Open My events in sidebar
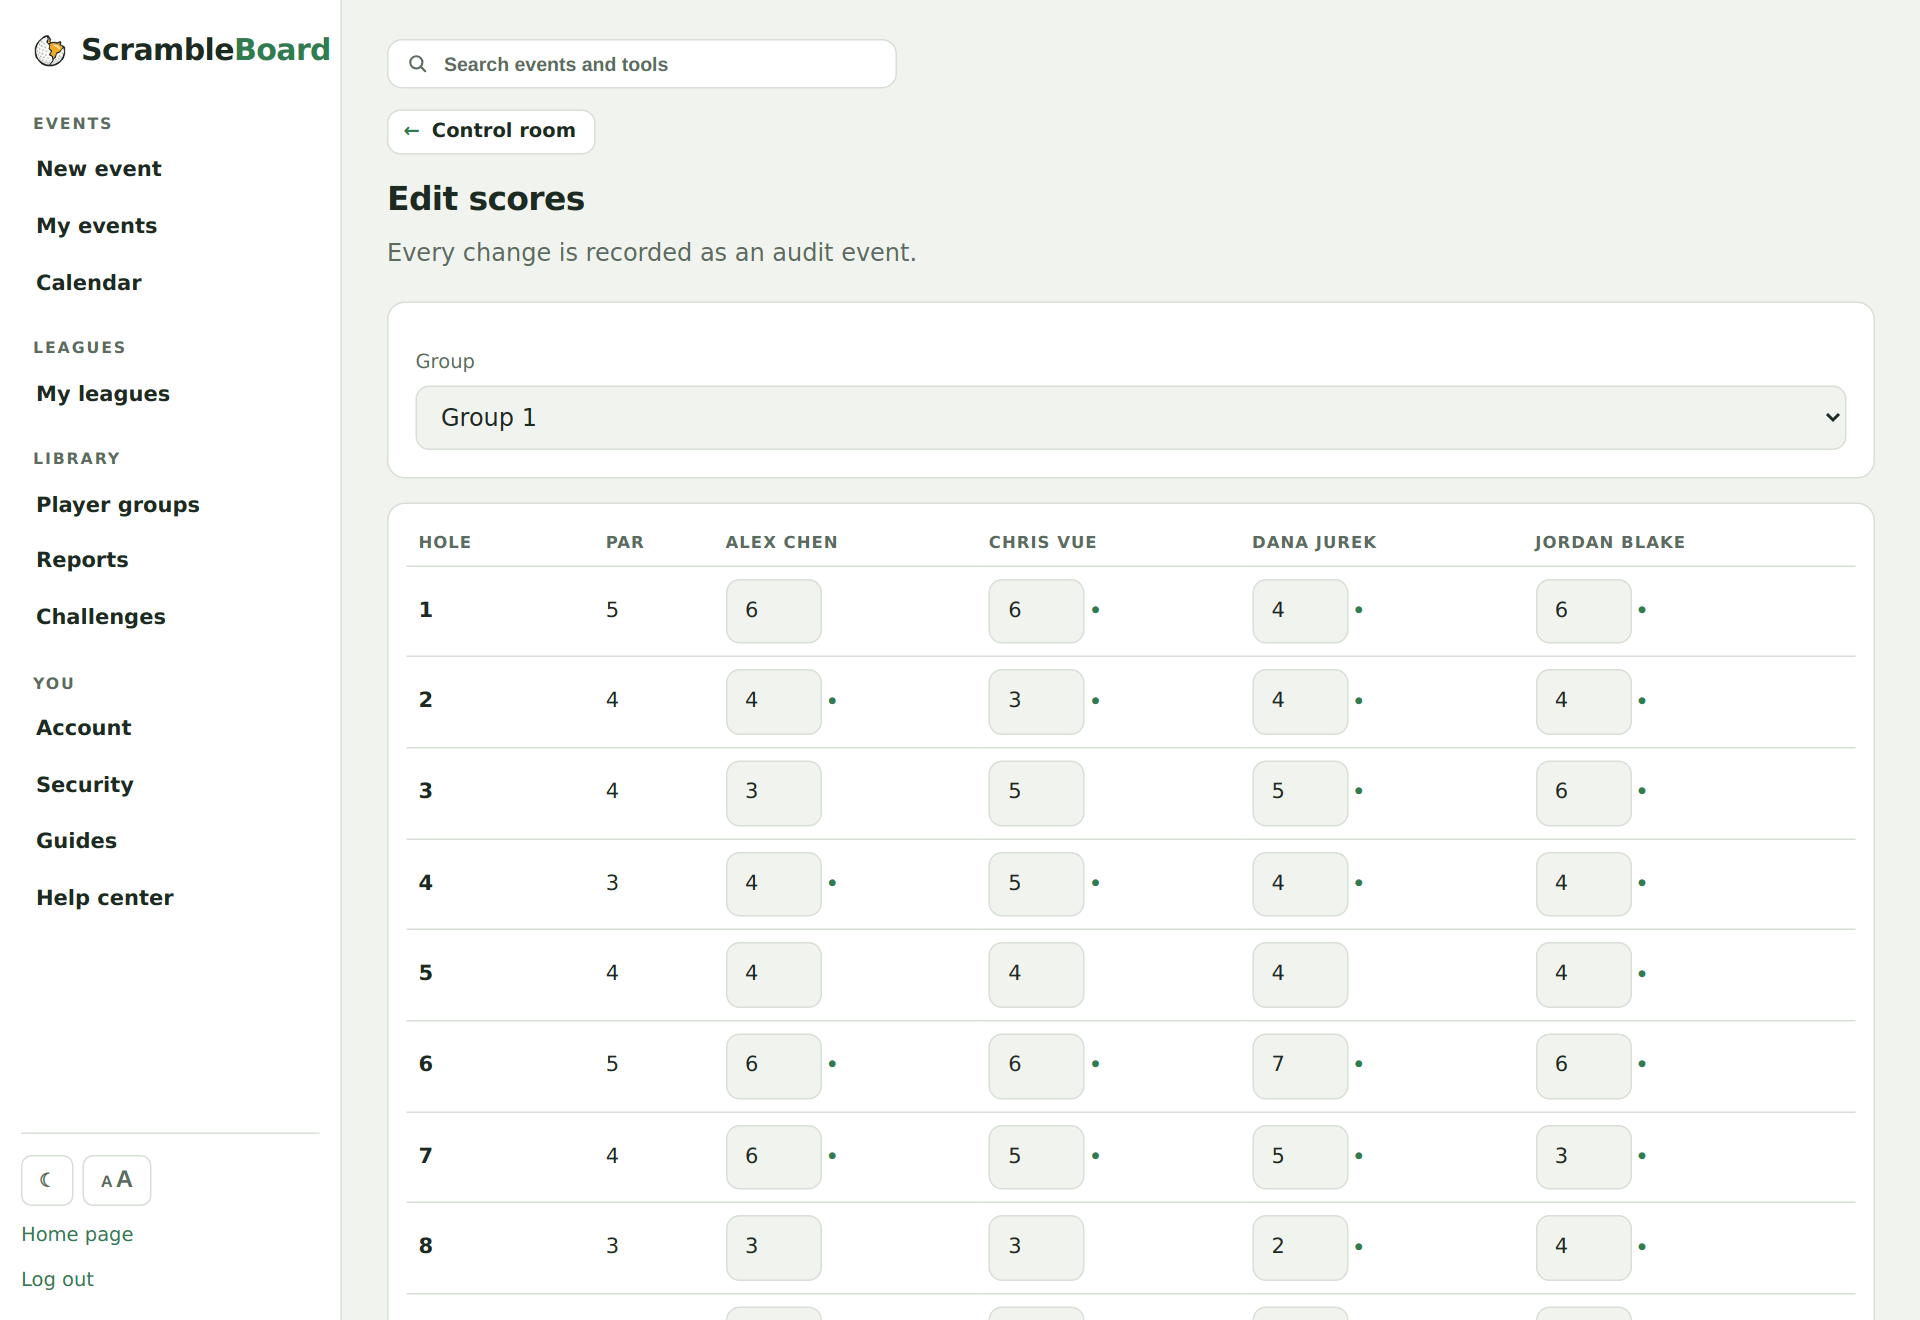 97,226
